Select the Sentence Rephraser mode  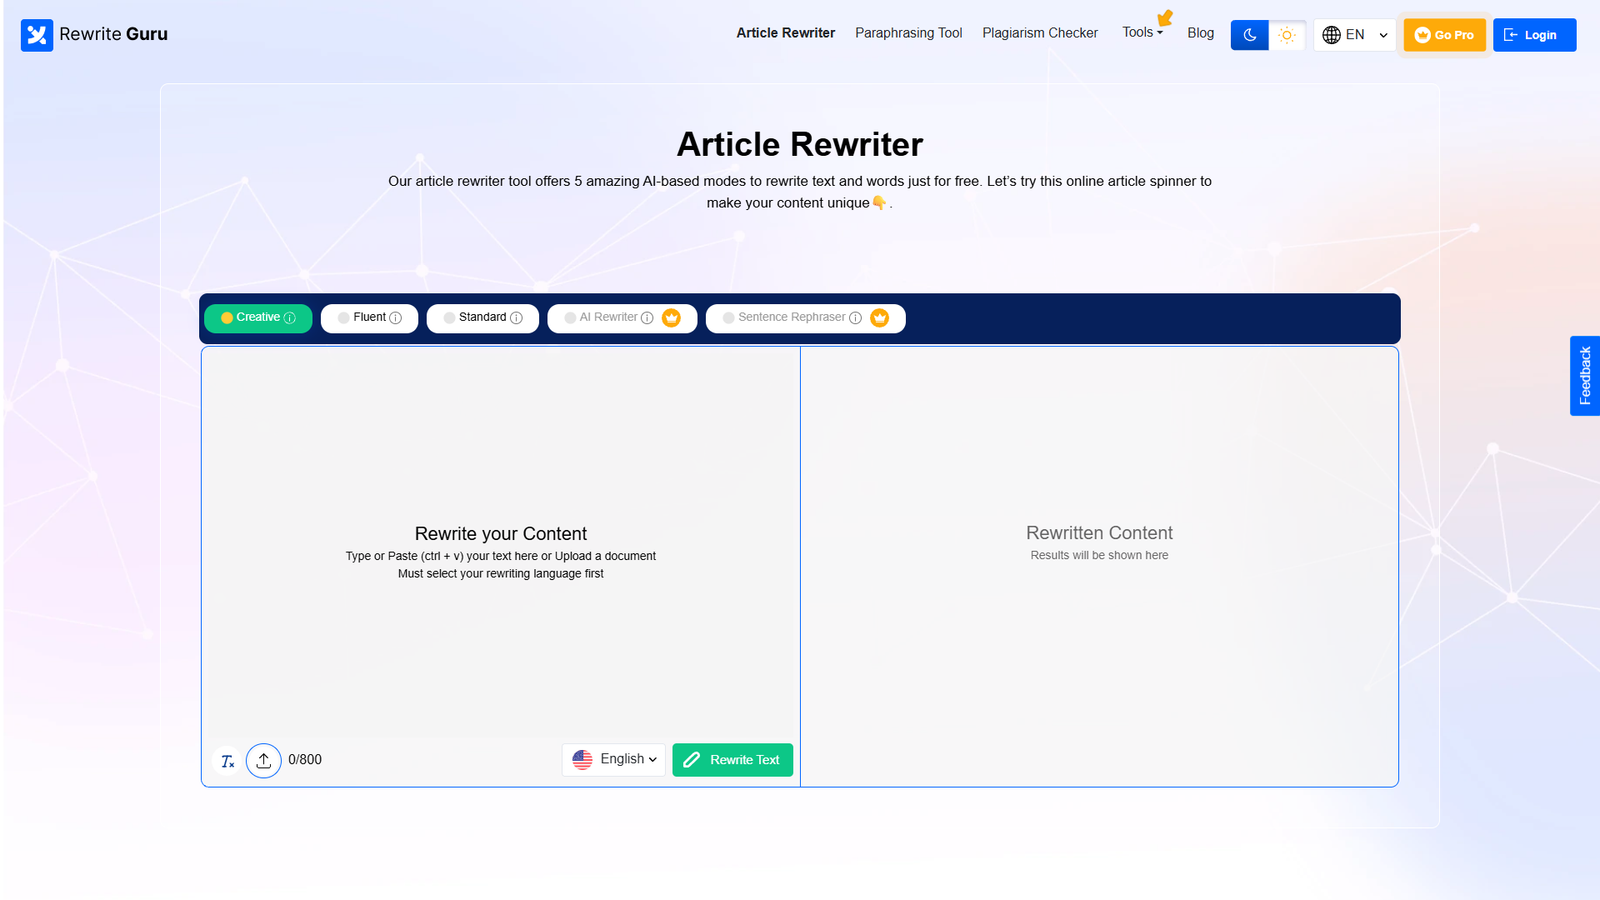[x=806, y=318]
